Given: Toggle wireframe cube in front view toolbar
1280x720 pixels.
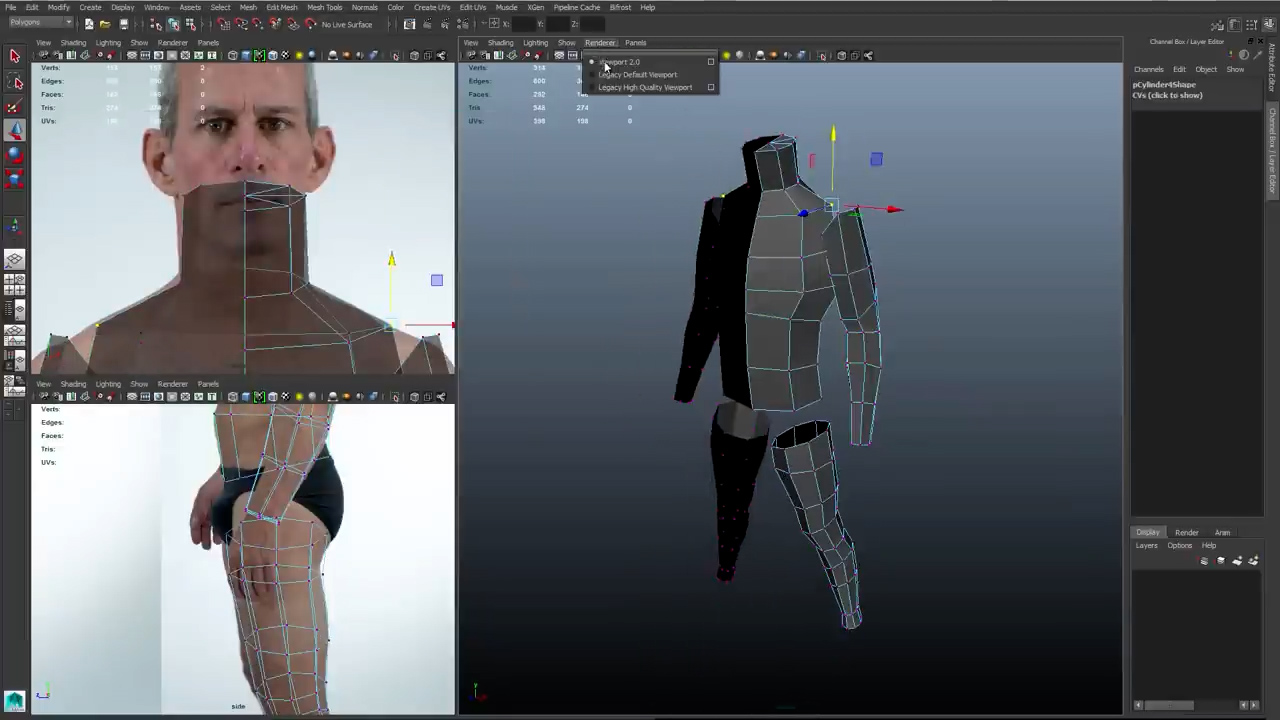Looking at the screenshot, I should pyautogui.click(x=233, y=55).
